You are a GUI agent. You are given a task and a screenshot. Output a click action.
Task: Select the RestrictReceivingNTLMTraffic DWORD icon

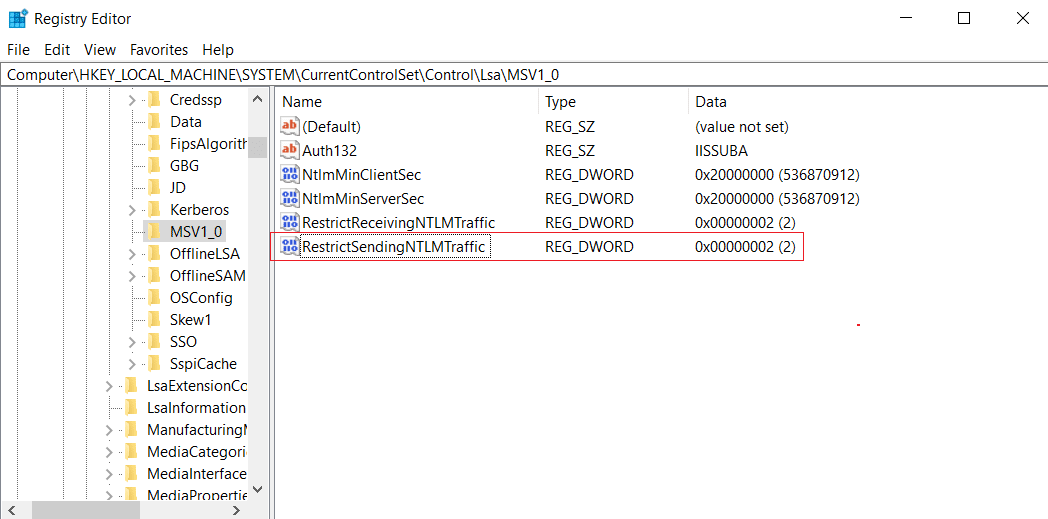(290, 222)
